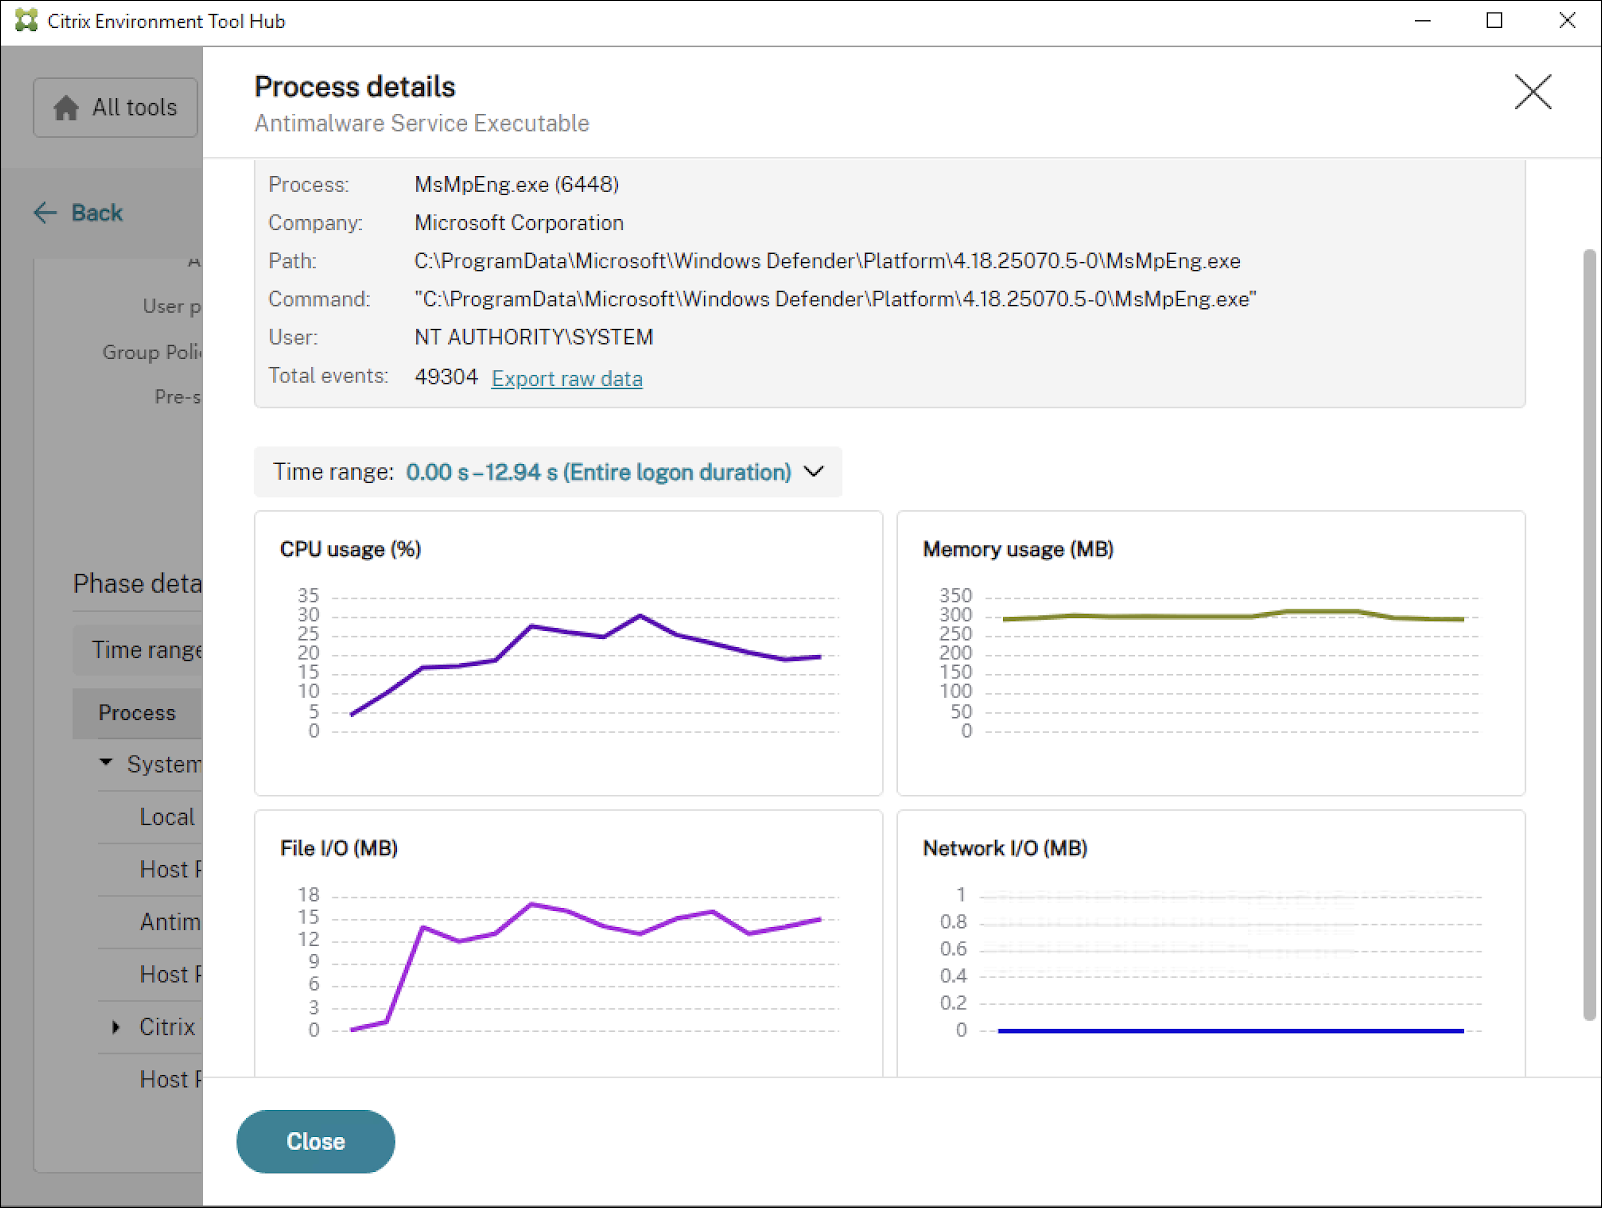
Task: Minimize the Citrix Tool Hub window
Action: coord(1422,21)
